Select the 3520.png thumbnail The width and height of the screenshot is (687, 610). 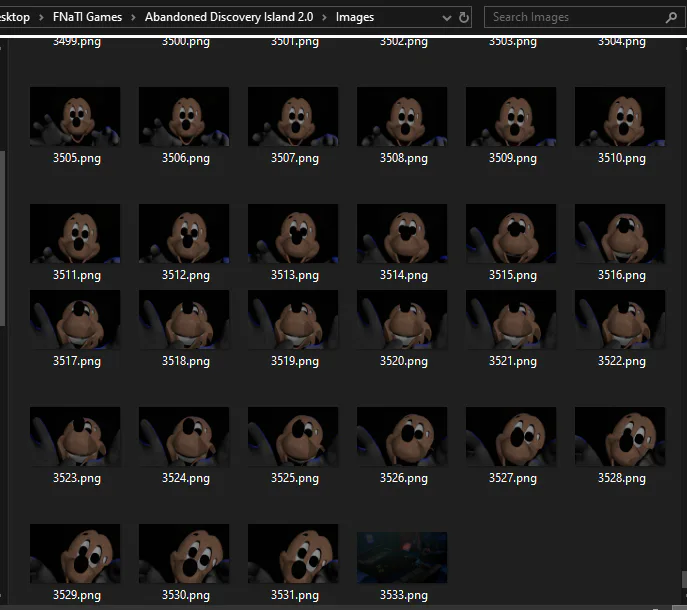coord(402,319)
